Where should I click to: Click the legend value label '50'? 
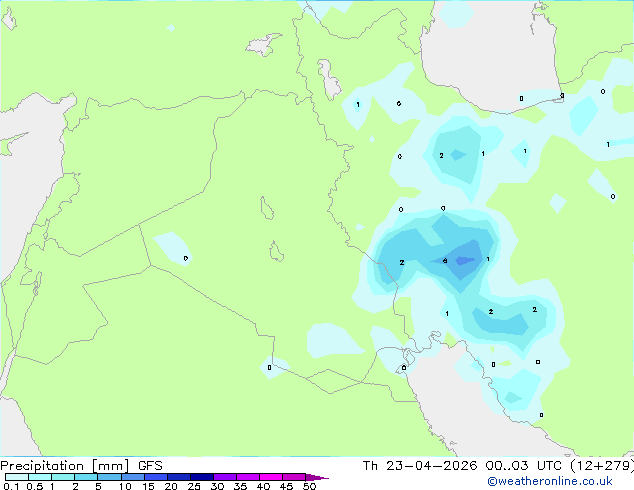(x=309, y=486)
